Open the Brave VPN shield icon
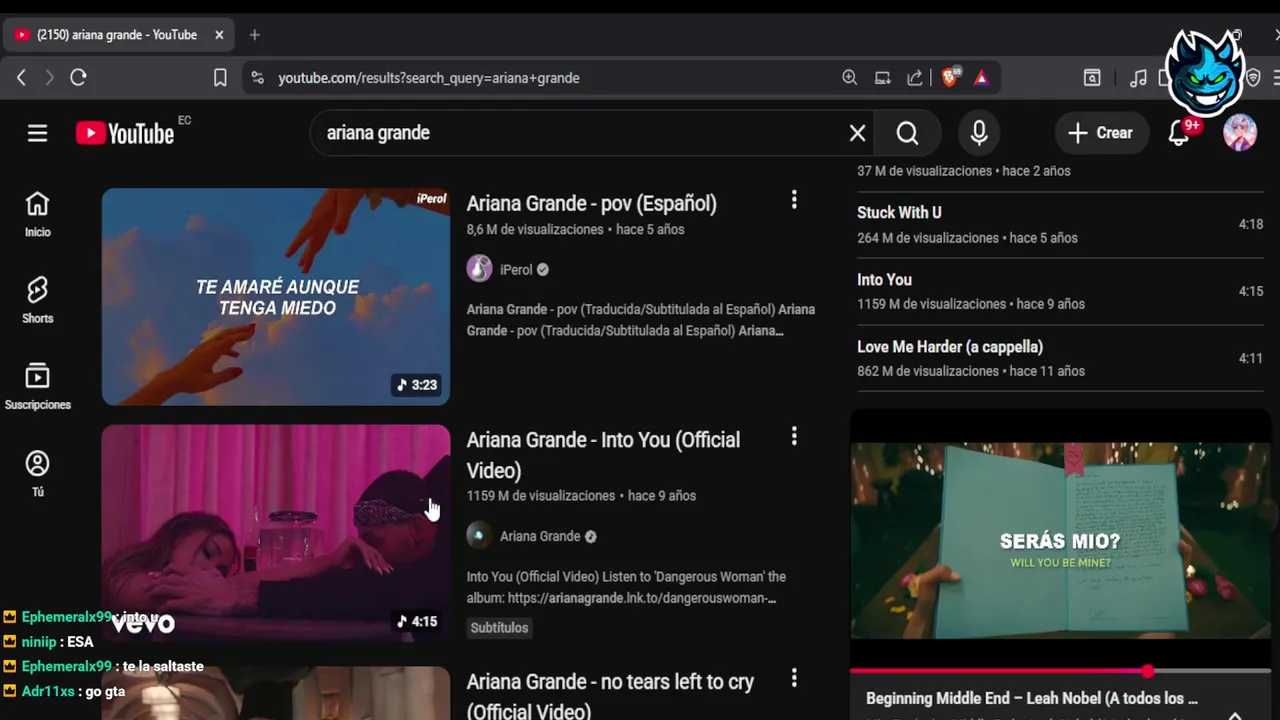1280x720 pixels. 1253,77
